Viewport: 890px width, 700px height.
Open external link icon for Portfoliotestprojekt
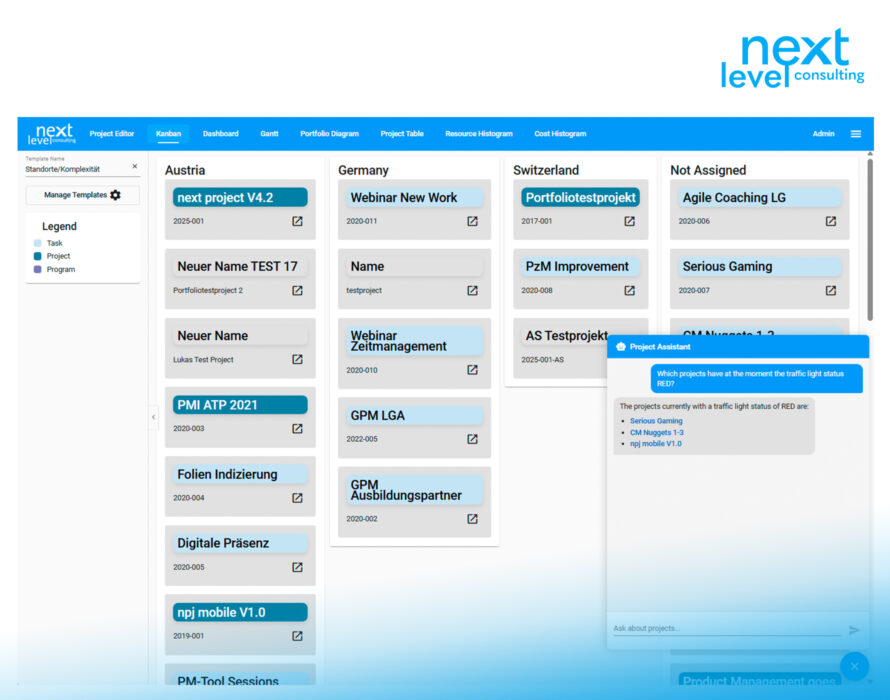pyautogui.click(x=629, y=221)
